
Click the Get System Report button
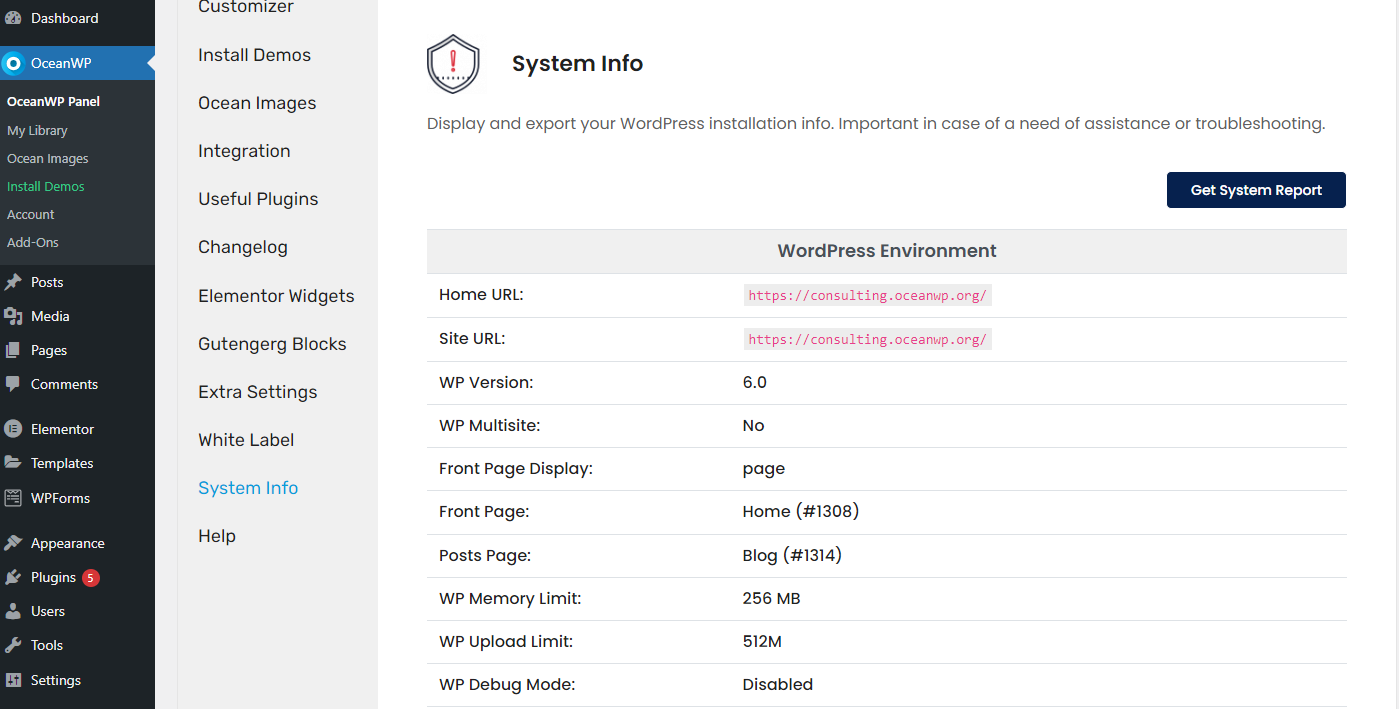[1256, 190]
